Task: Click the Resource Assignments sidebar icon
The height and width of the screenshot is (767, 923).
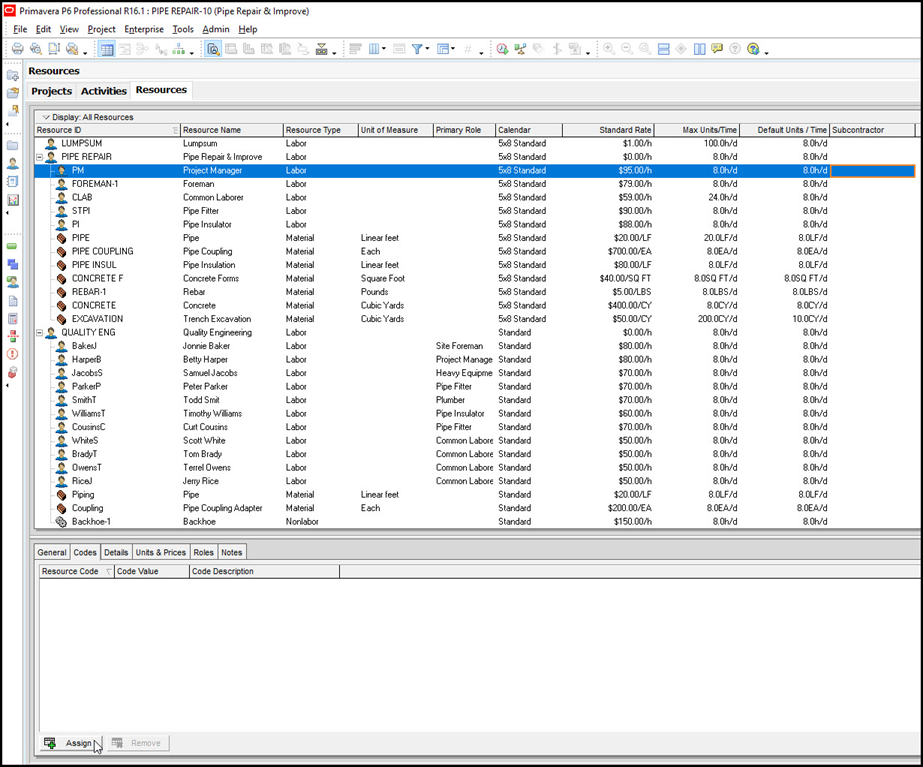Action: tap(12, 282)
